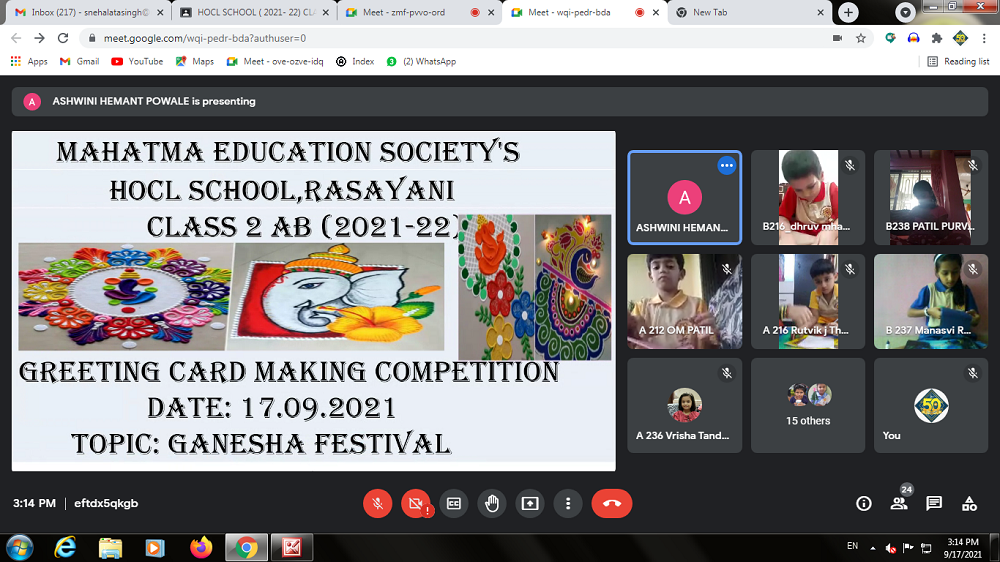Viewport: 1000px width, 562px height.
Task: Click the '15 others' participant tile
Action: click(x=808, y=406)
